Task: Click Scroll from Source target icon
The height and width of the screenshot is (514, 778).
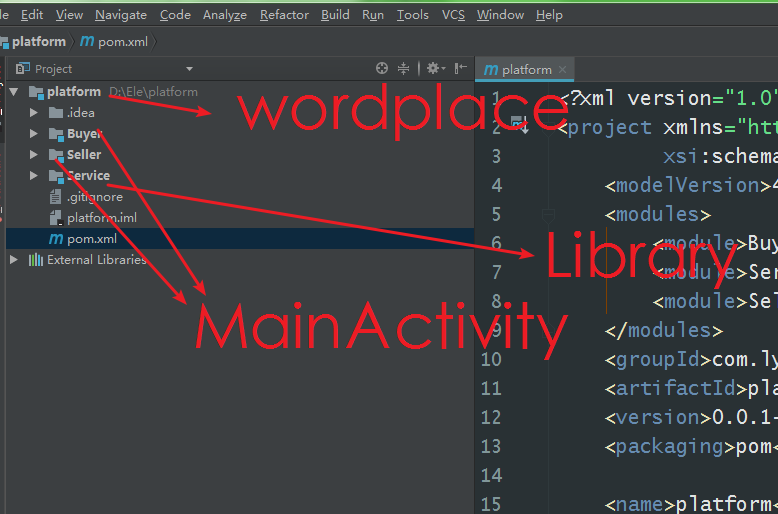Action: 382,68
